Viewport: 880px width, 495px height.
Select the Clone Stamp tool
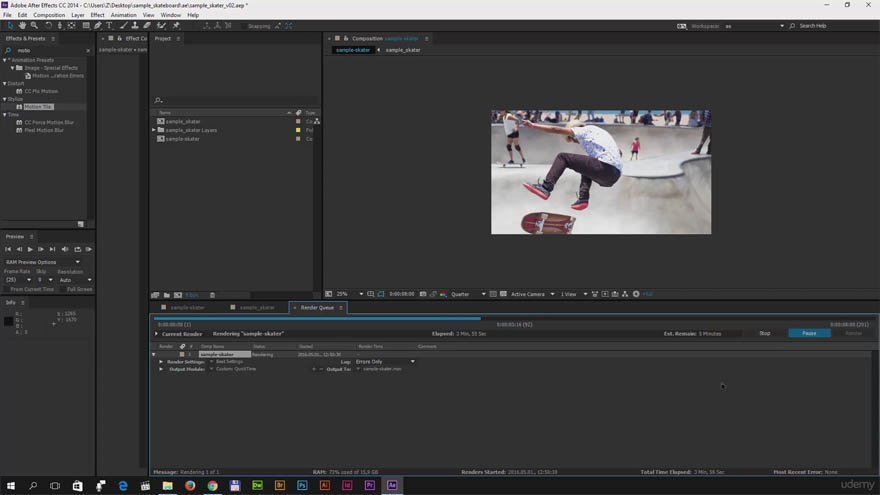(x=135, y=26)
